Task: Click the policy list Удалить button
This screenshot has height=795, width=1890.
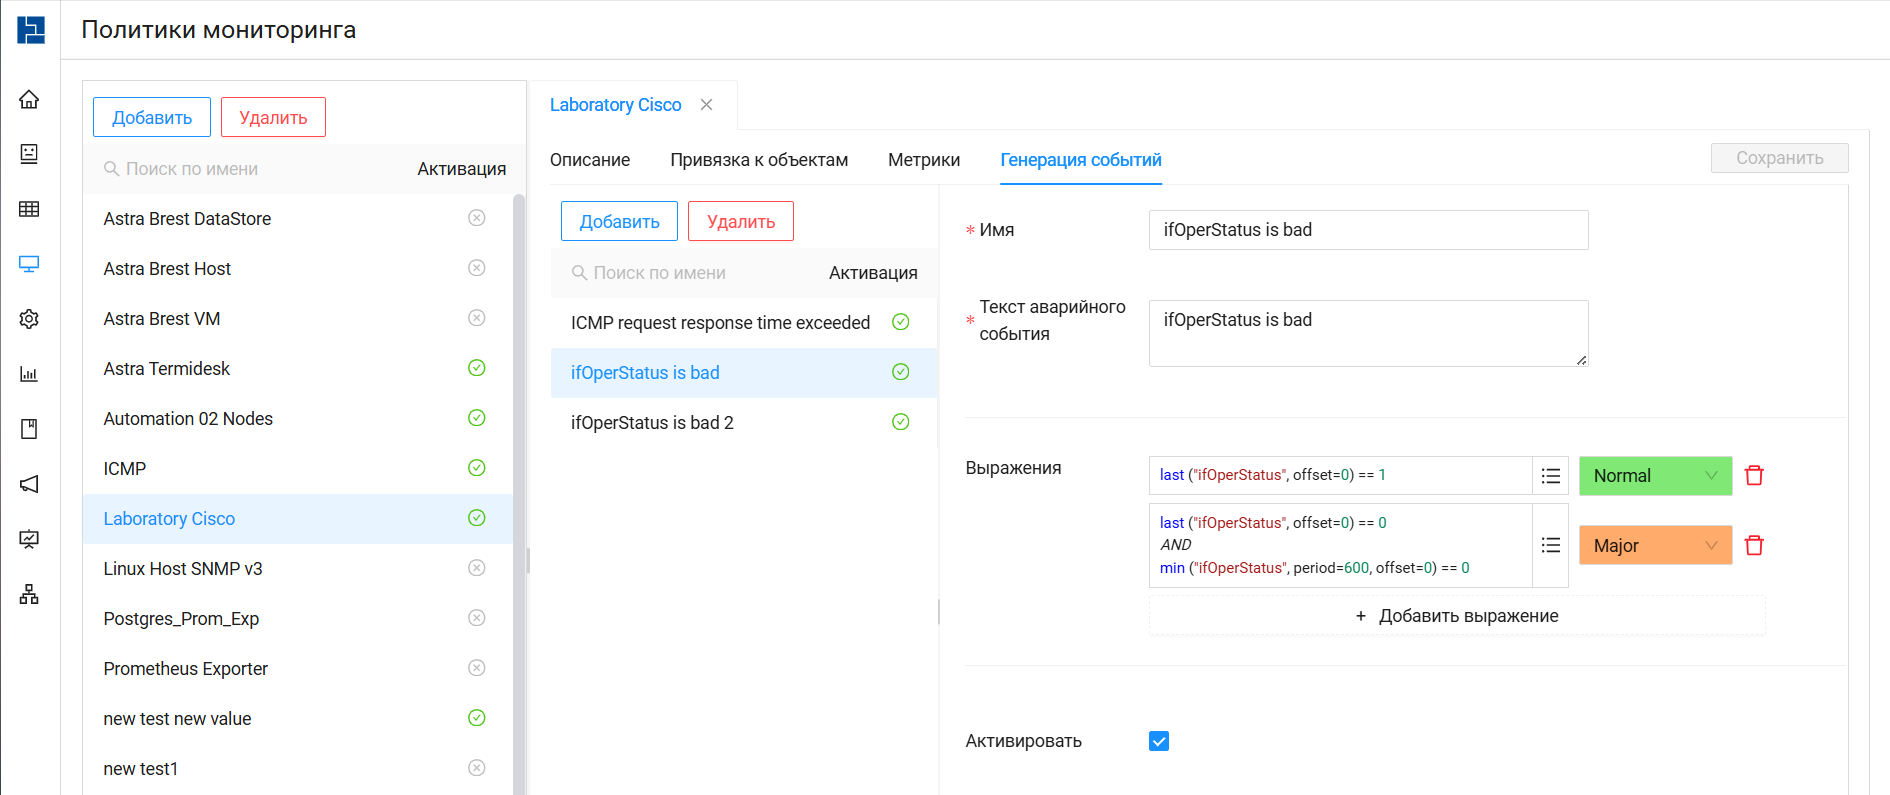Action: point(273,117)
